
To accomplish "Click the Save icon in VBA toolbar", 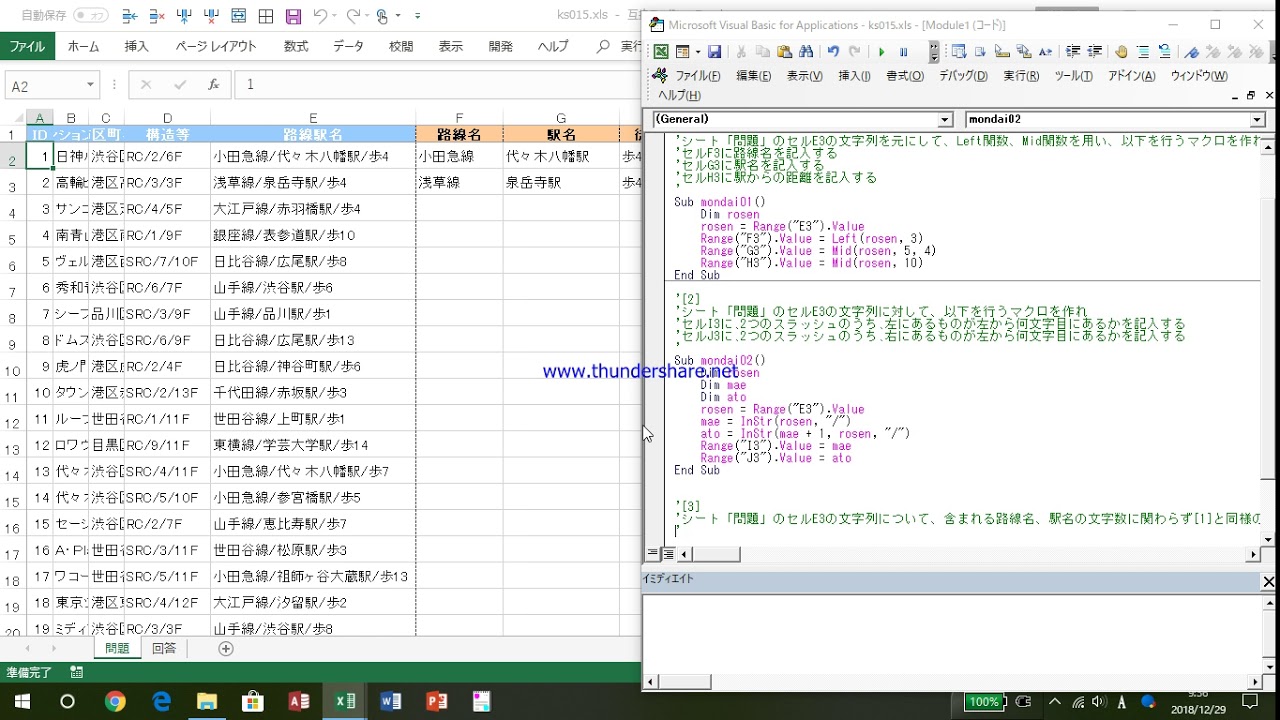I will [714, 52].
